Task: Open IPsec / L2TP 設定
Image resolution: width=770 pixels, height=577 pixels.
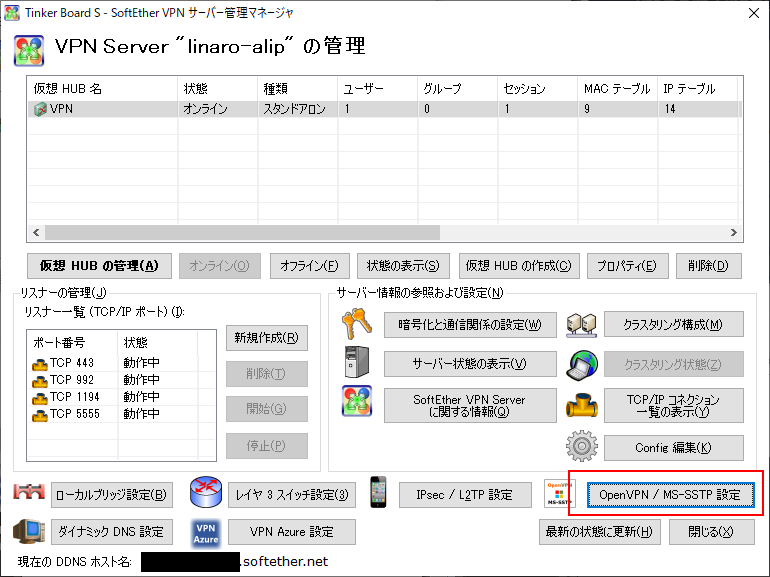Action: (465, 495)
